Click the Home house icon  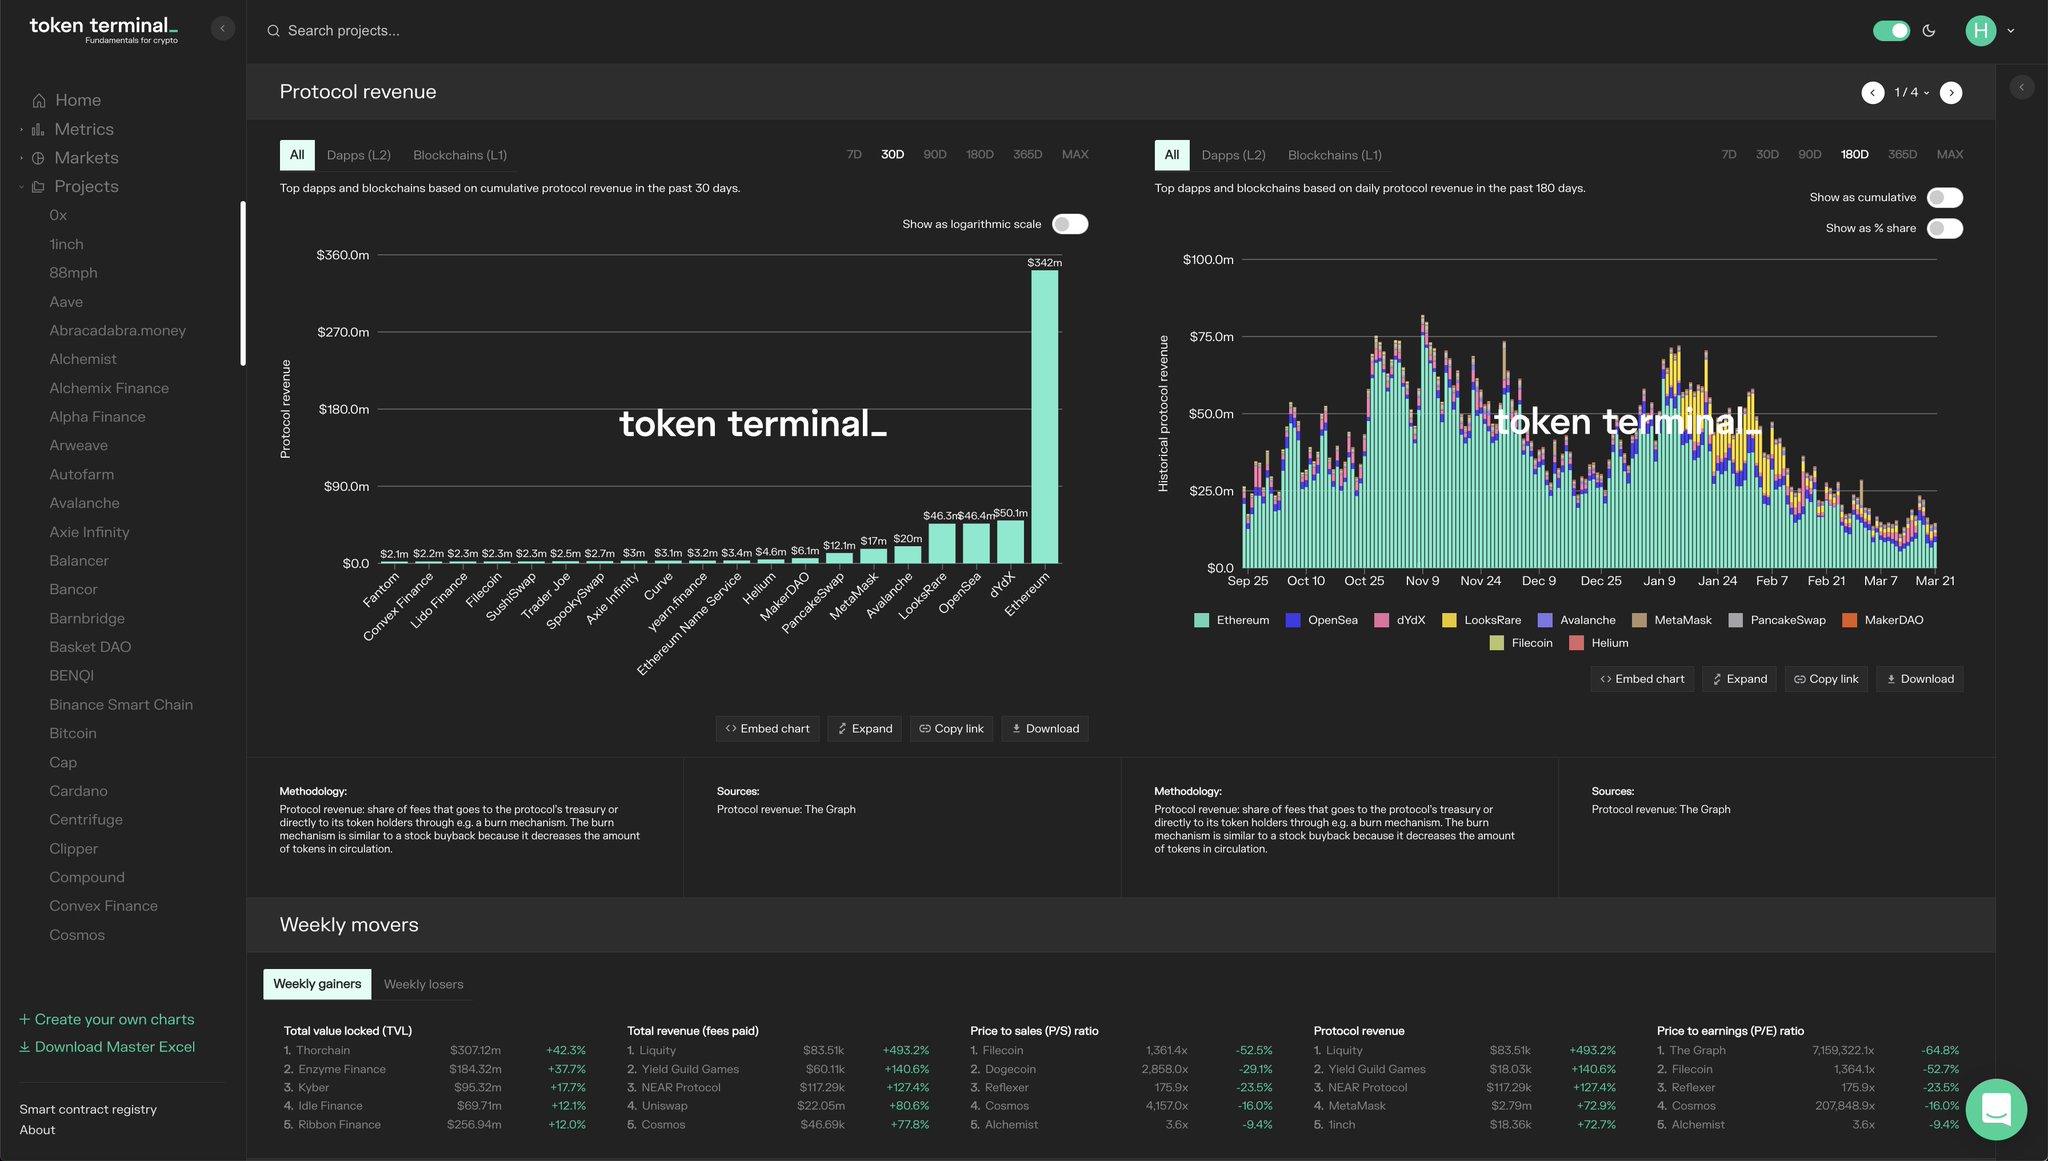click(39, 100)
